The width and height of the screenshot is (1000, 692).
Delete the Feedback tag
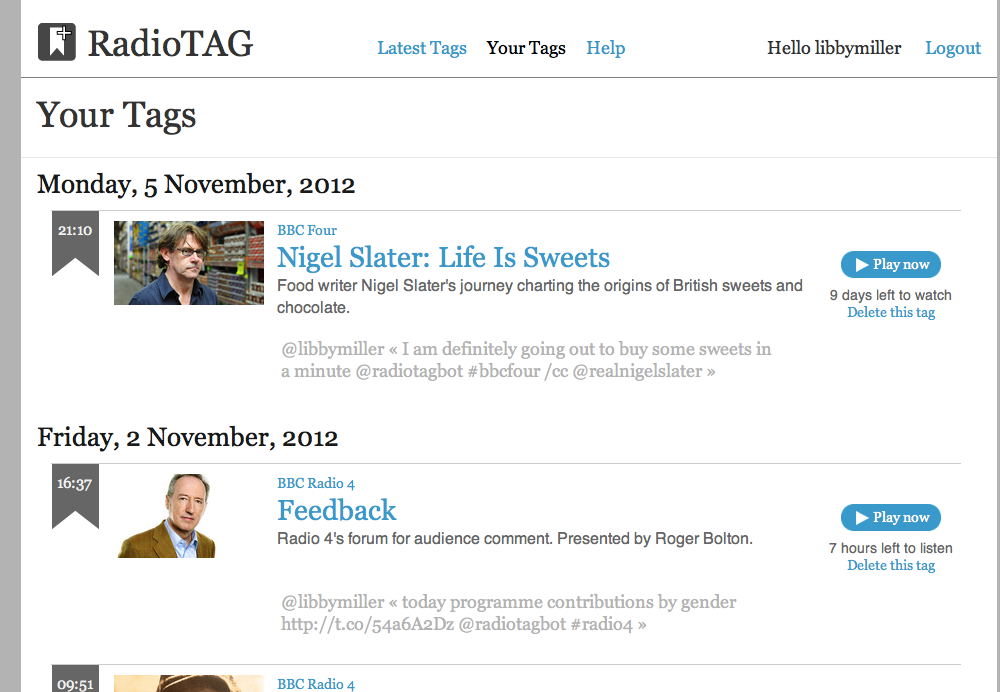(x=890, y=565)
